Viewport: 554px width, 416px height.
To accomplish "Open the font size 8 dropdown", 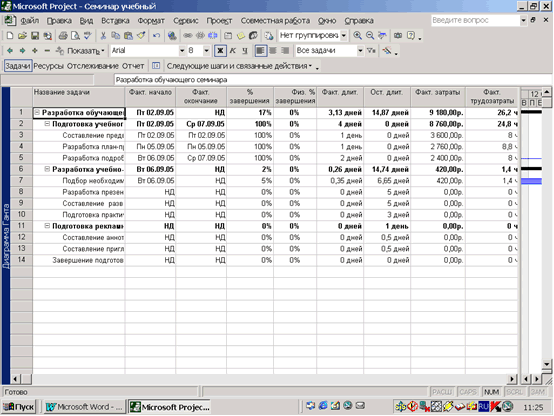I will coord(206,51).
